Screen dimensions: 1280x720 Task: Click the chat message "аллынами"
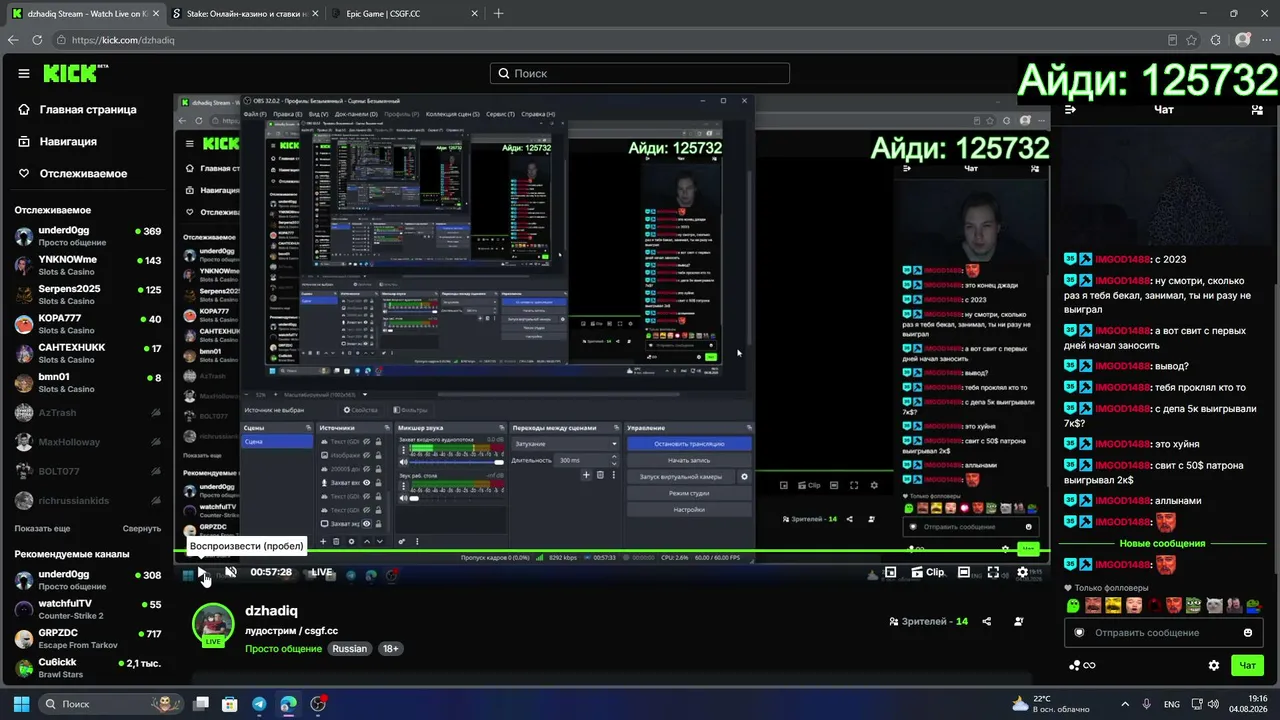(x=1178, y=500)
